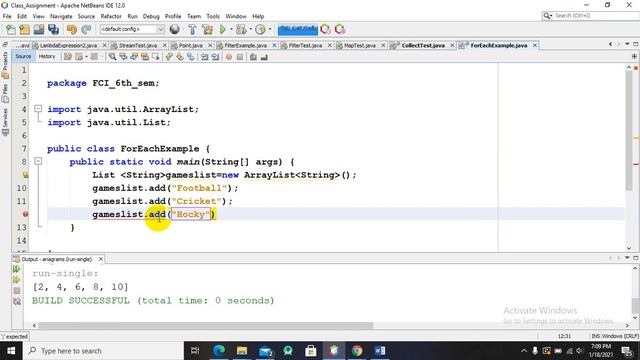Screen dimensions: 640x360
Task: Click the New File toolbar icon
Action: (11, 29)
